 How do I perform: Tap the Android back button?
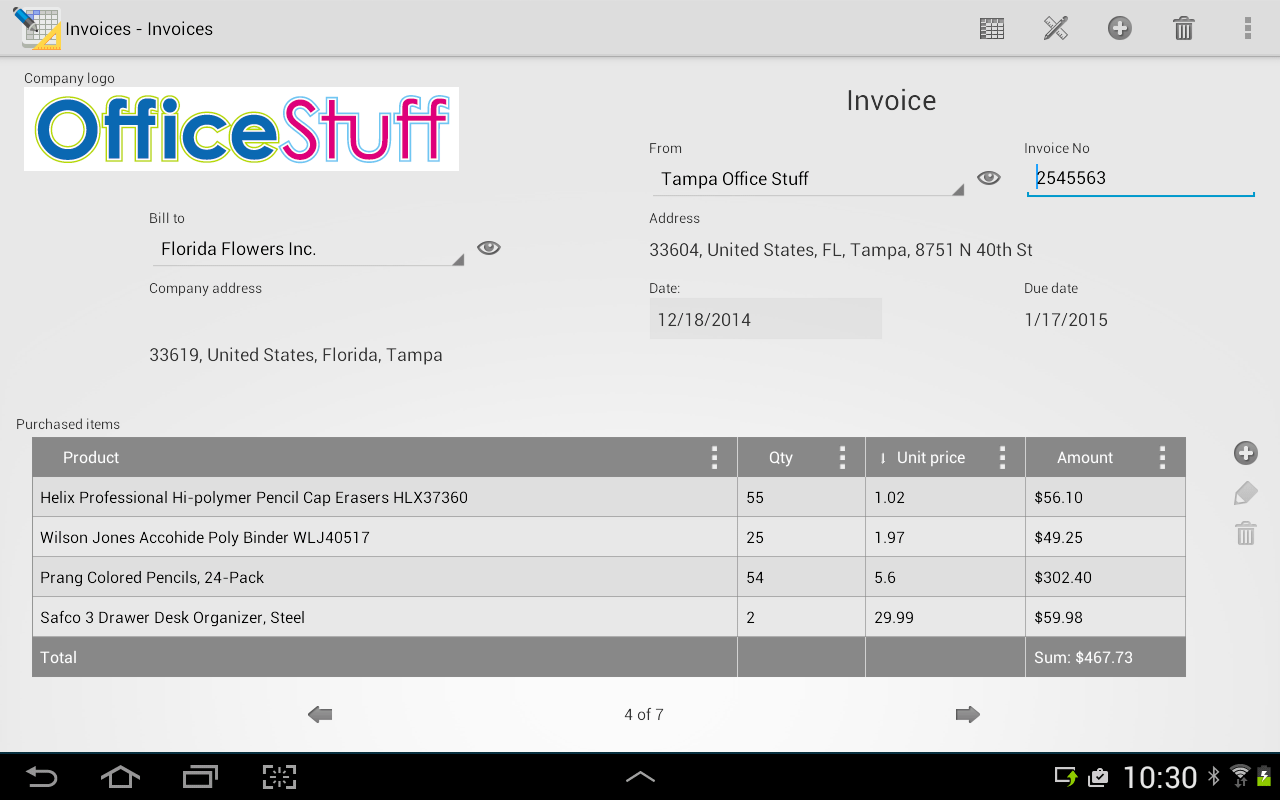[41, 777]
